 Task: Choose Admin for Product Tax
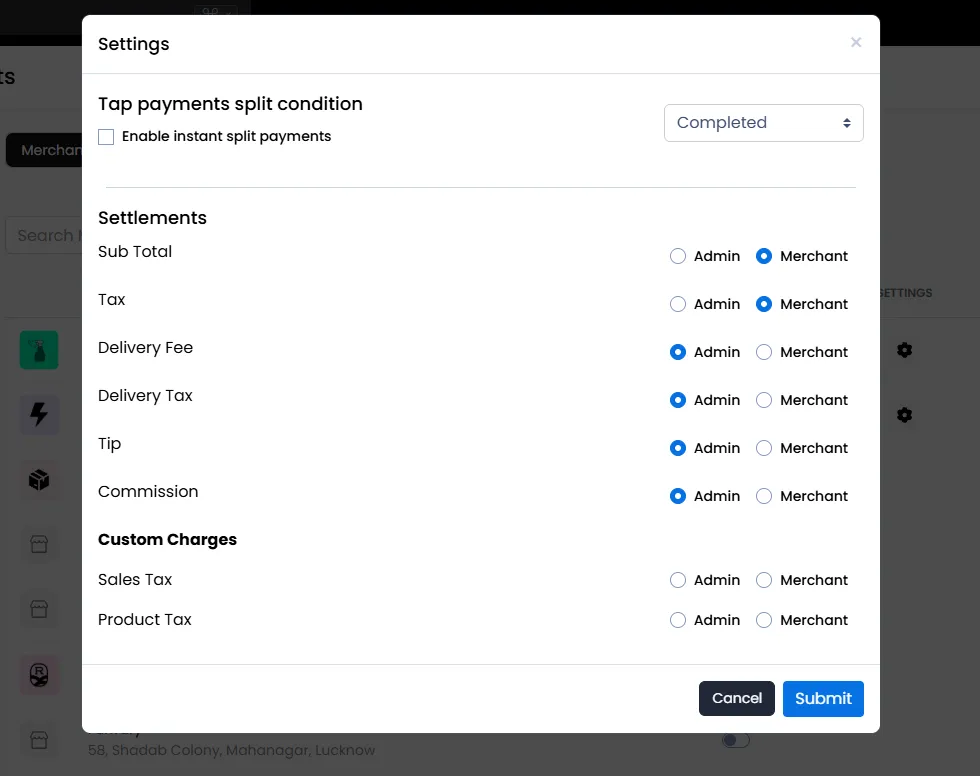[x=678, y=620]
